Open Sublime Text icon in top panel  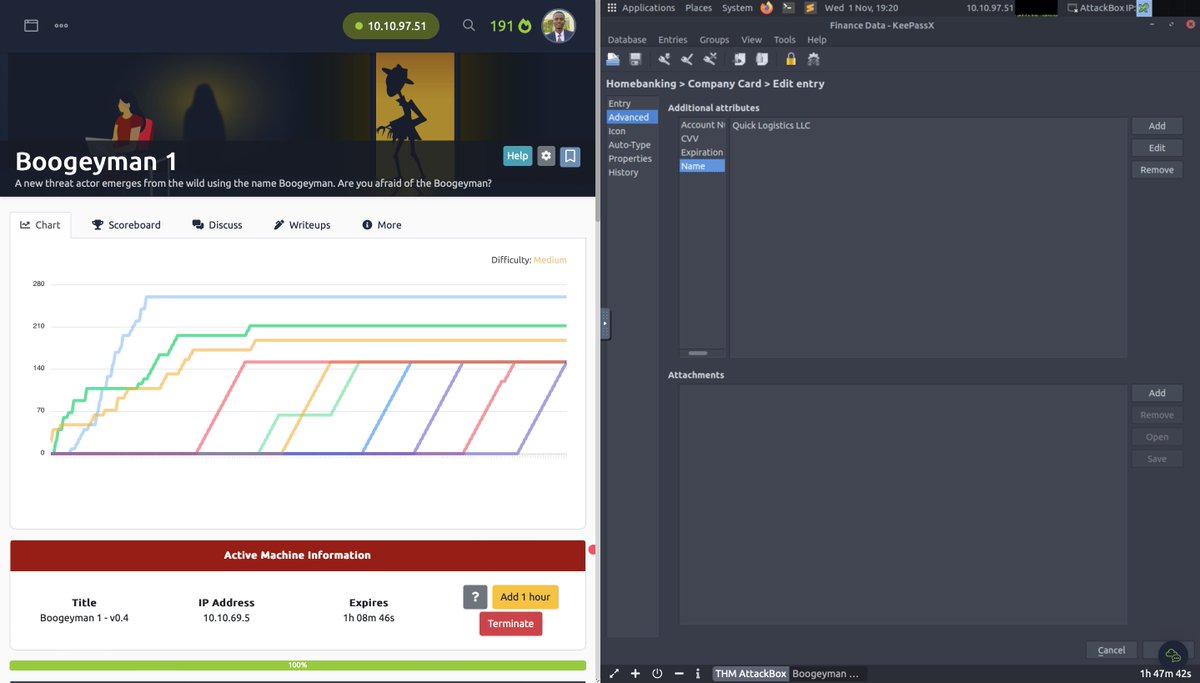809,8
